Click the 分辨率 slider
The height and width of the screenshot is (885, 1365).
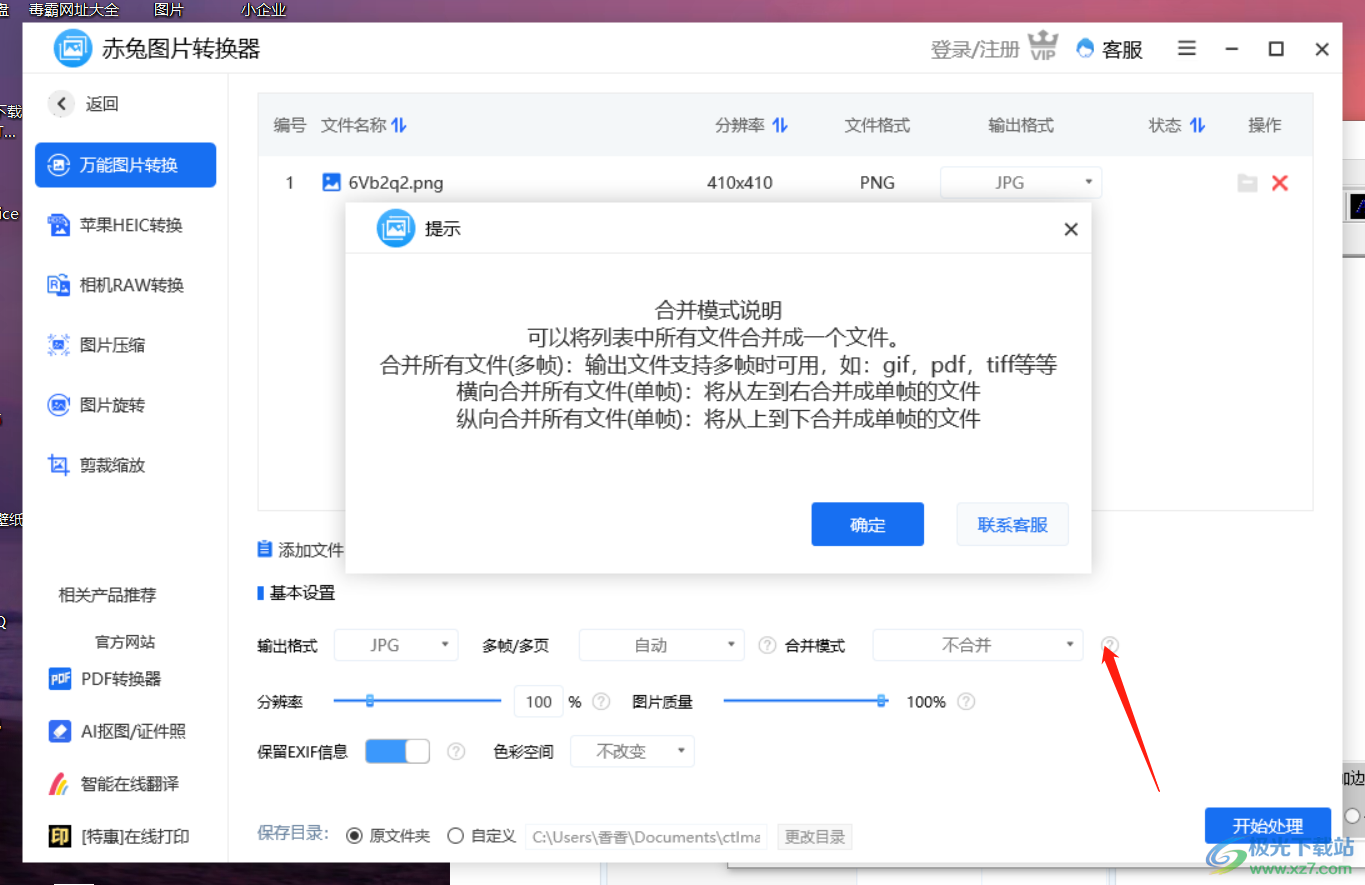[x=417, y=701]
